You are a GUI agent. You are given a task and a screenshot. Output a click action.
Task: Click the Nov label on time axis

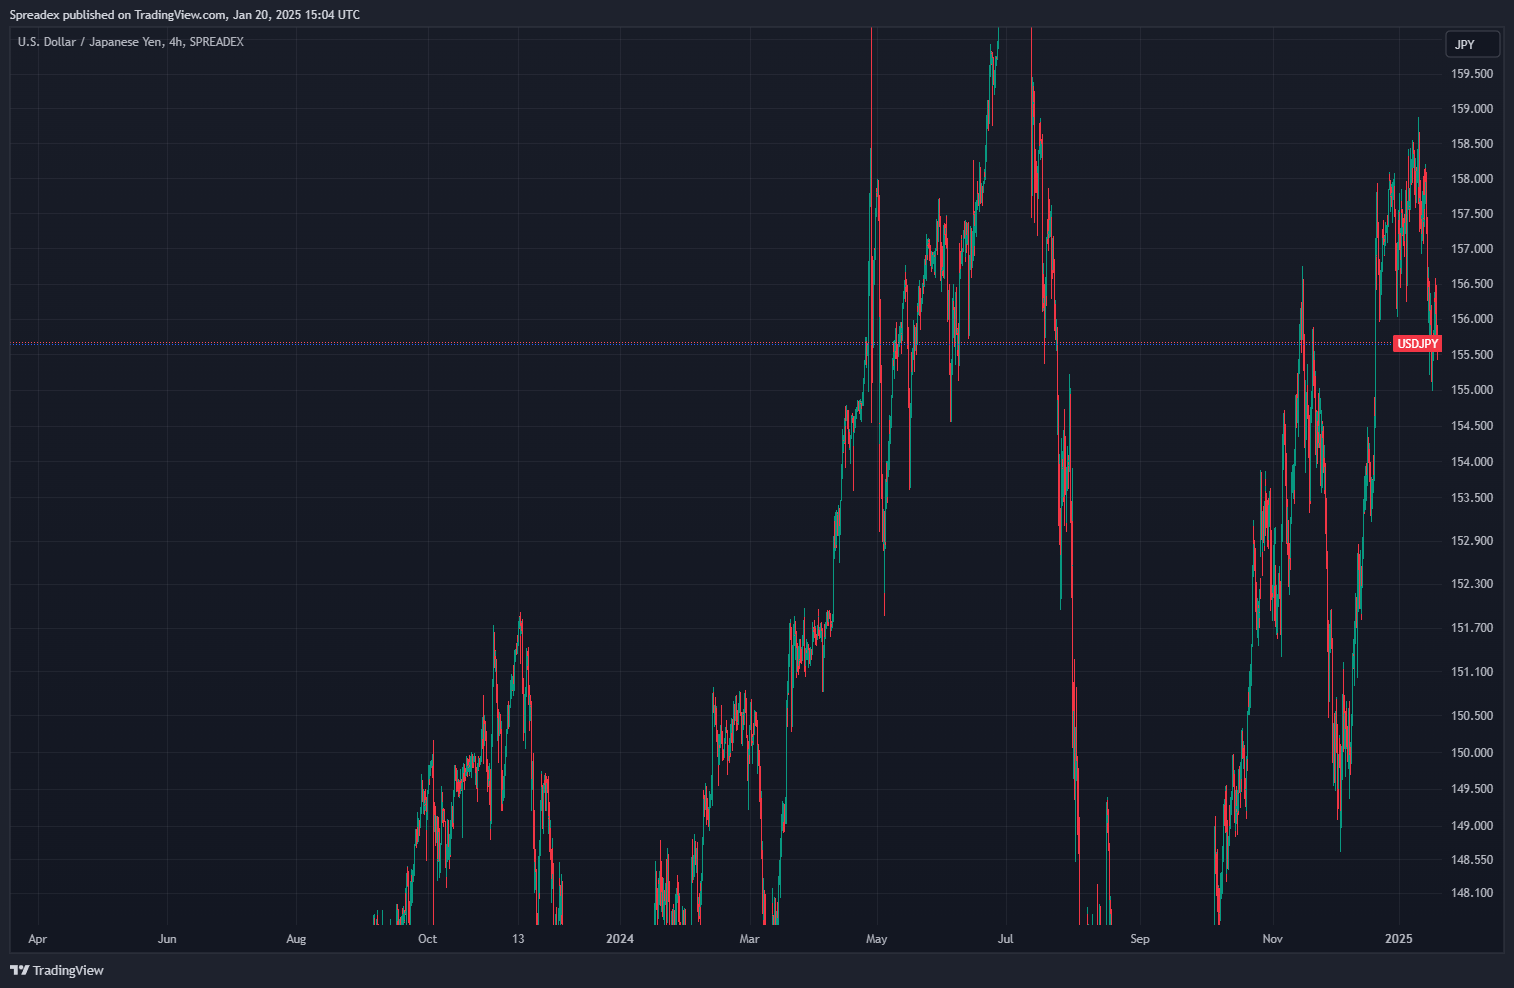coord(1272,939)
